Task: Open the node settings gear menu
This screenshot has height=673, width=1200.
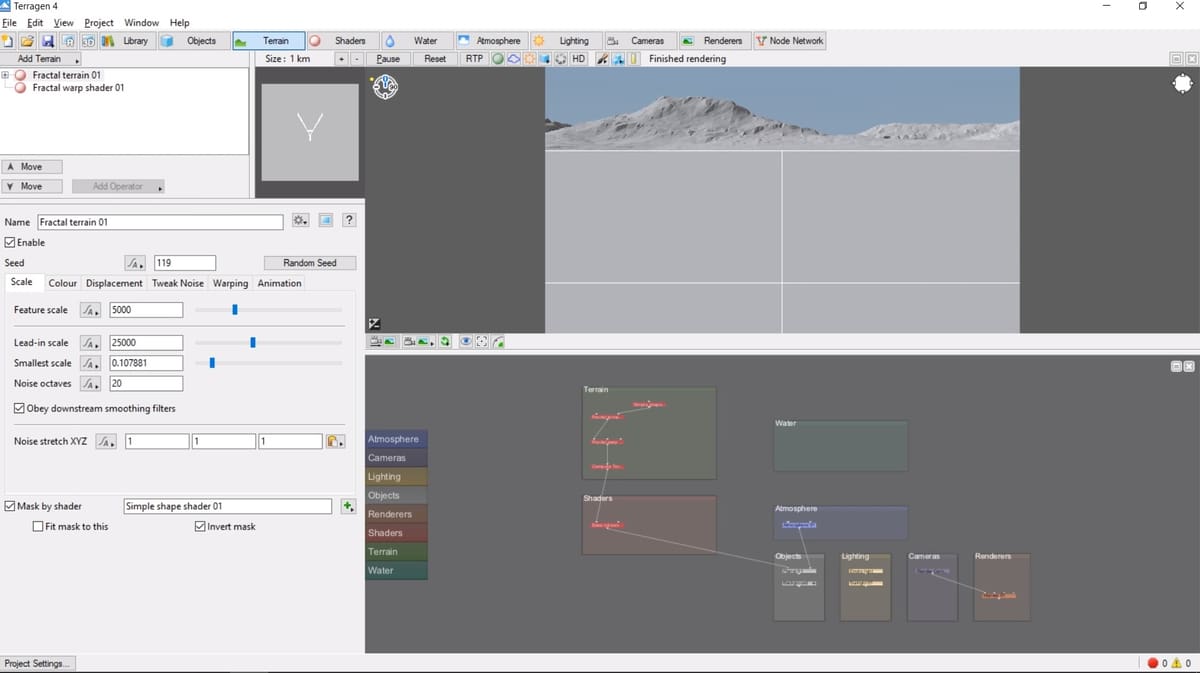Action: 300,220
